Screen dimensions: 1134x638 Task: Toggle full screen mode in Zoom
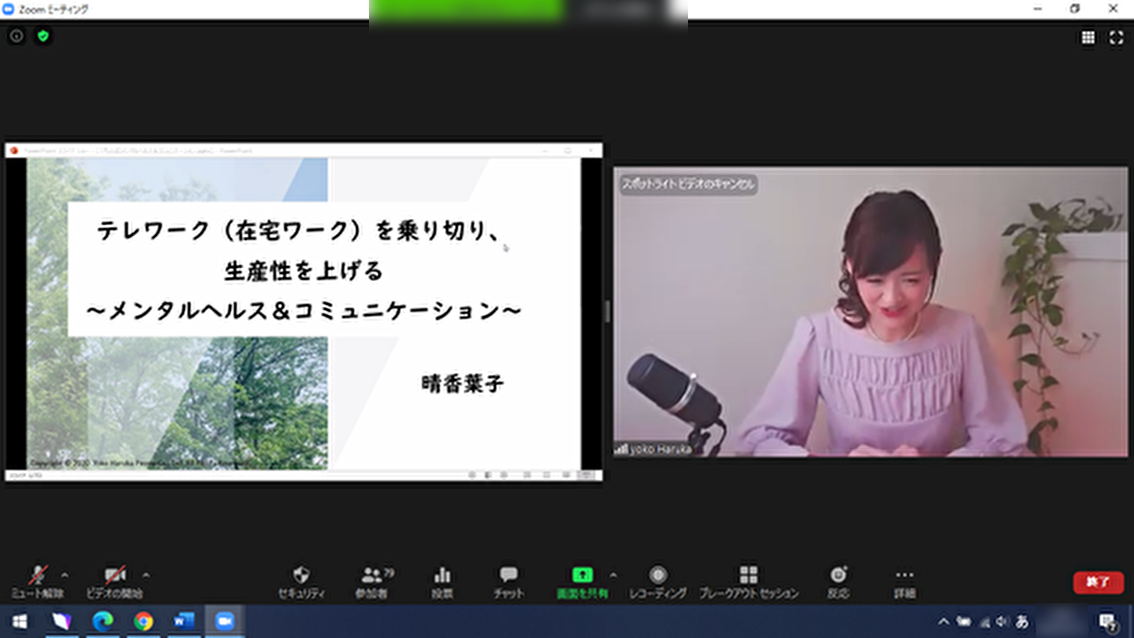click(x=1116, y=38)
